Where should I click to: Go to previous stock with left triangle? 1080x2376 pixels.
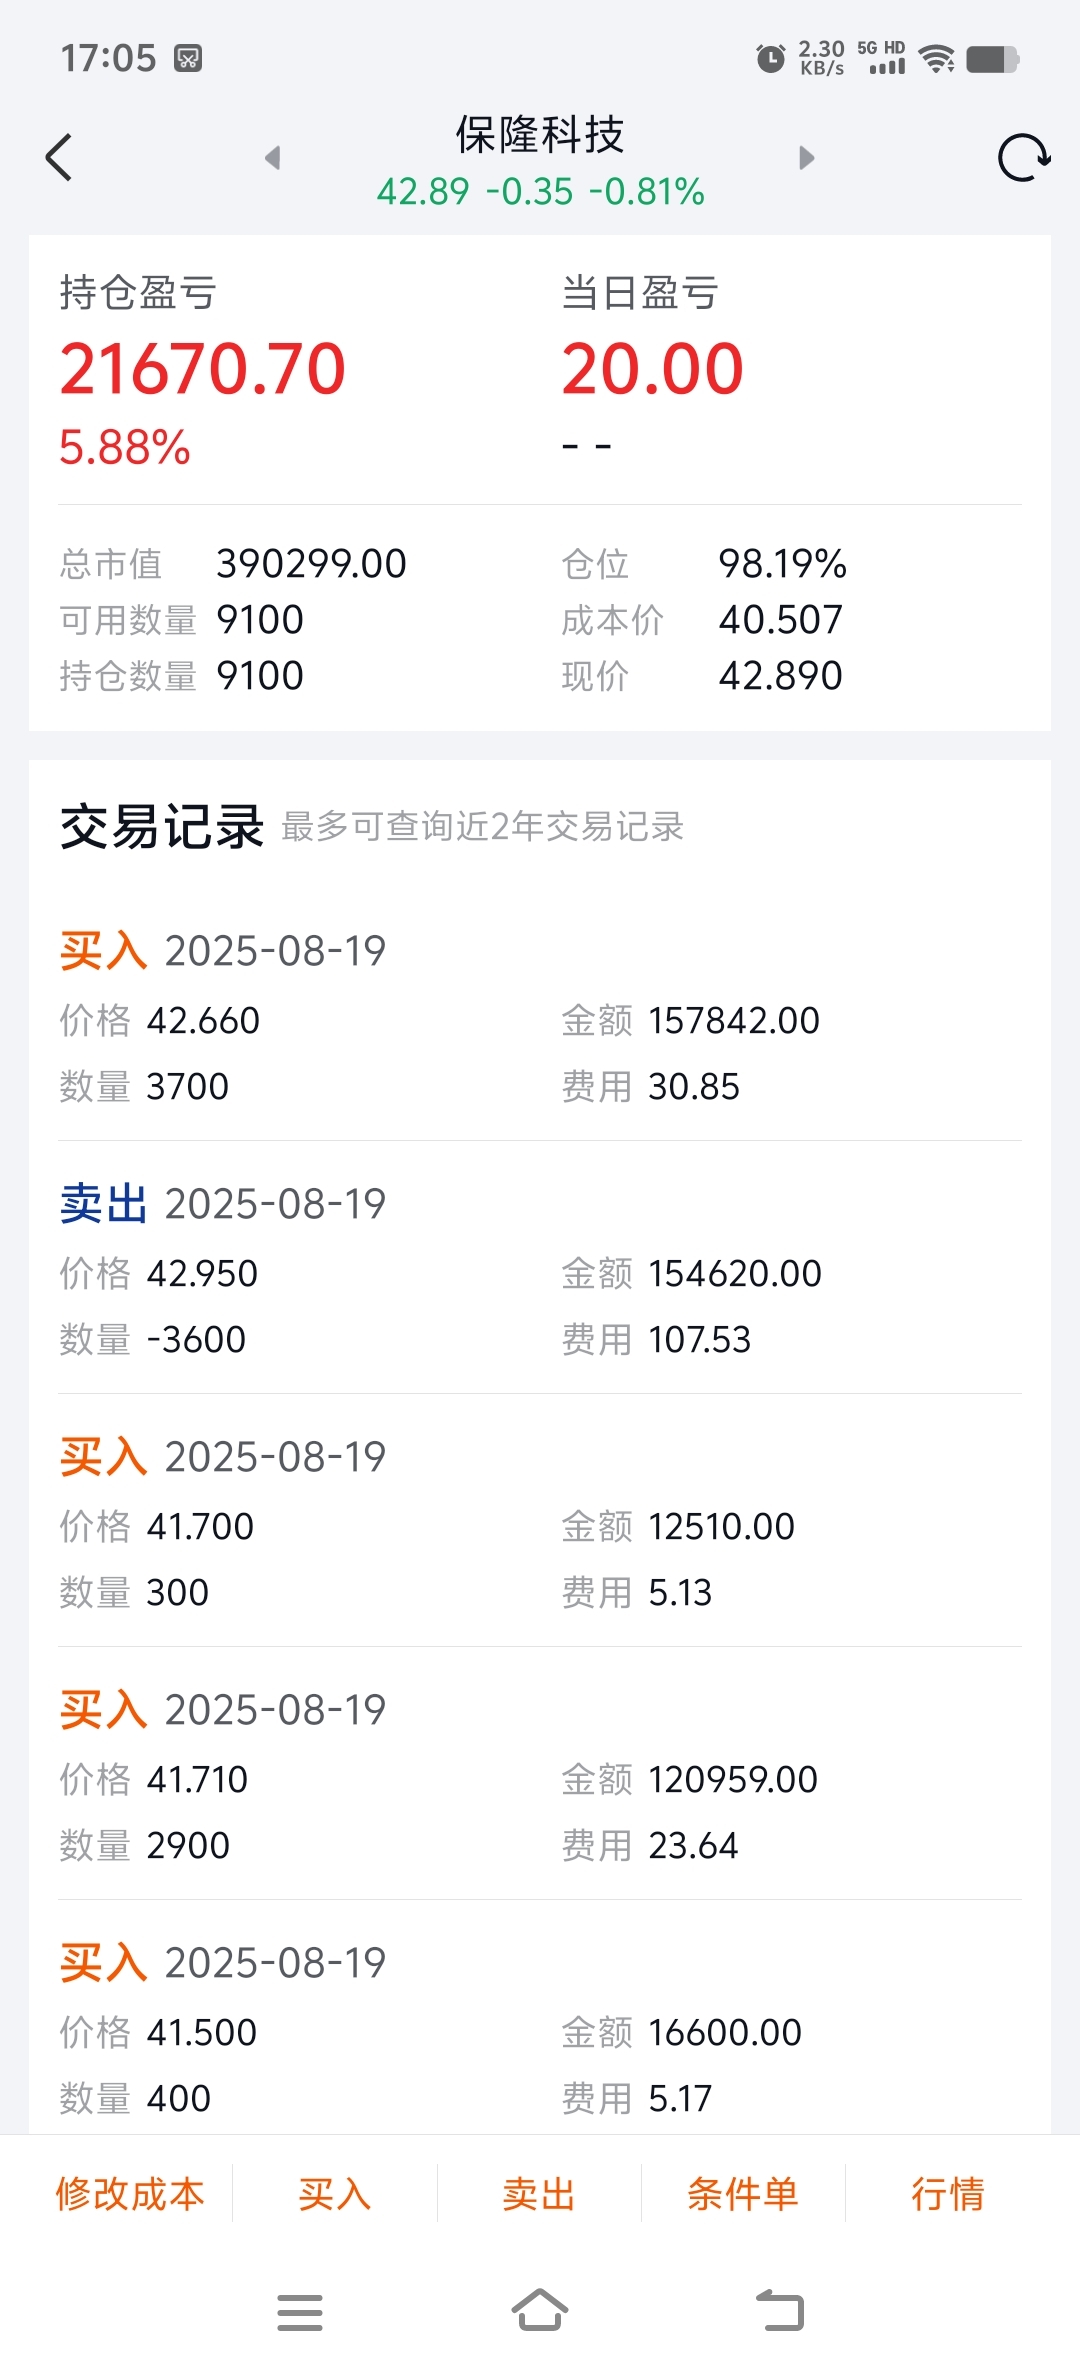pos(272,158)
